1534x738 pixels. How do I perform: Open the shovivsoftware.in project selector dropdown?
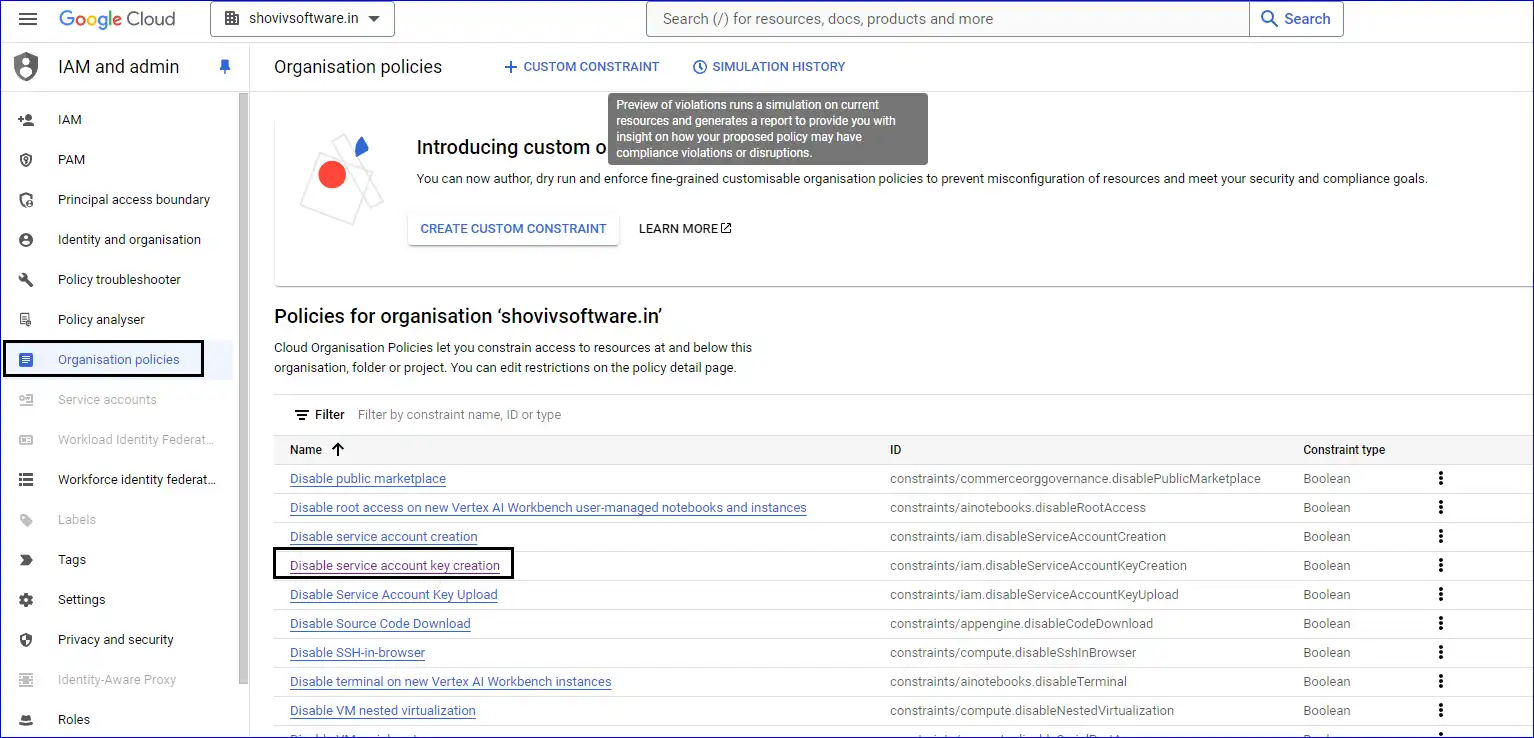click(302, 19)
